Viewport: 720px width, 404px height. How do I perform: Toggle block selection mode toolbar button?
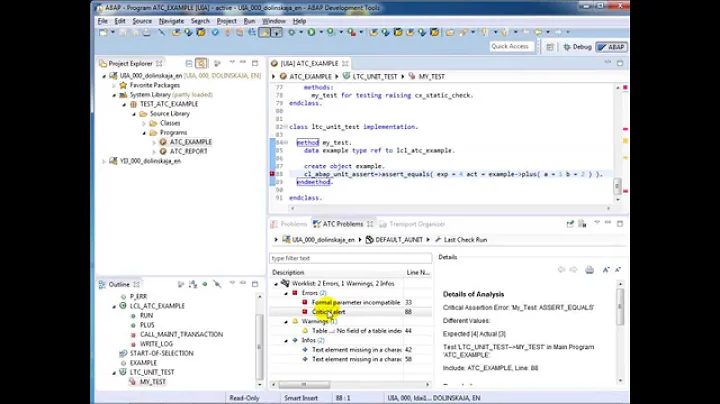coord(276,33)
